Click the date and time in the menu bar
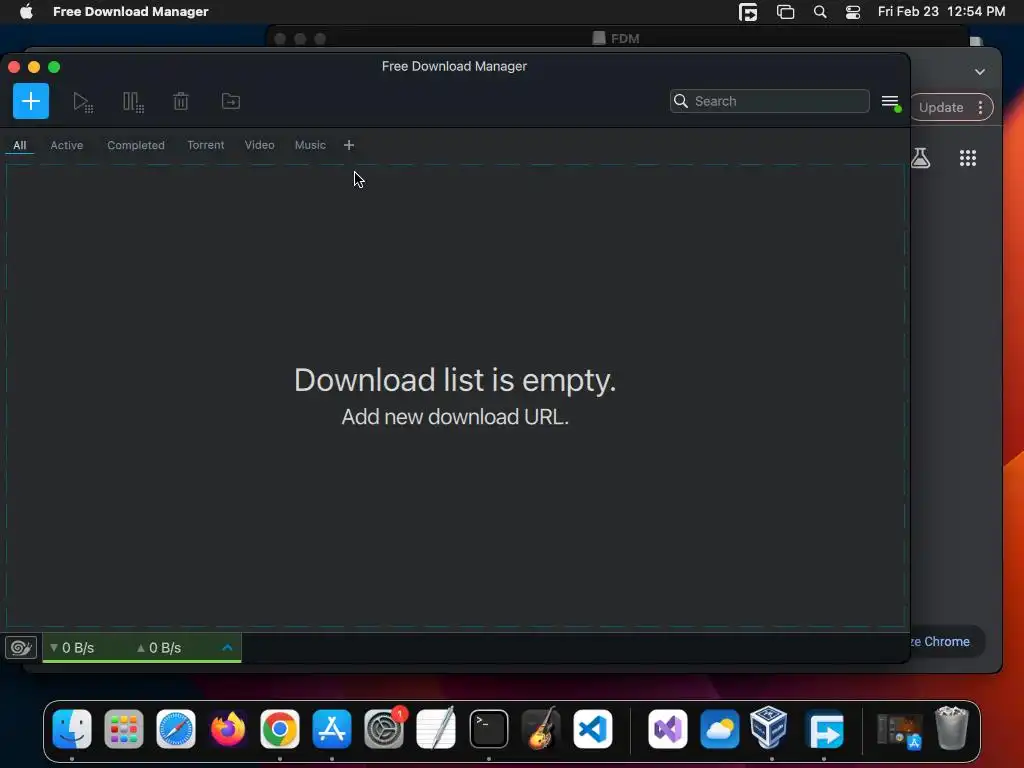The image size is (1024, 768). coord(941,12)
